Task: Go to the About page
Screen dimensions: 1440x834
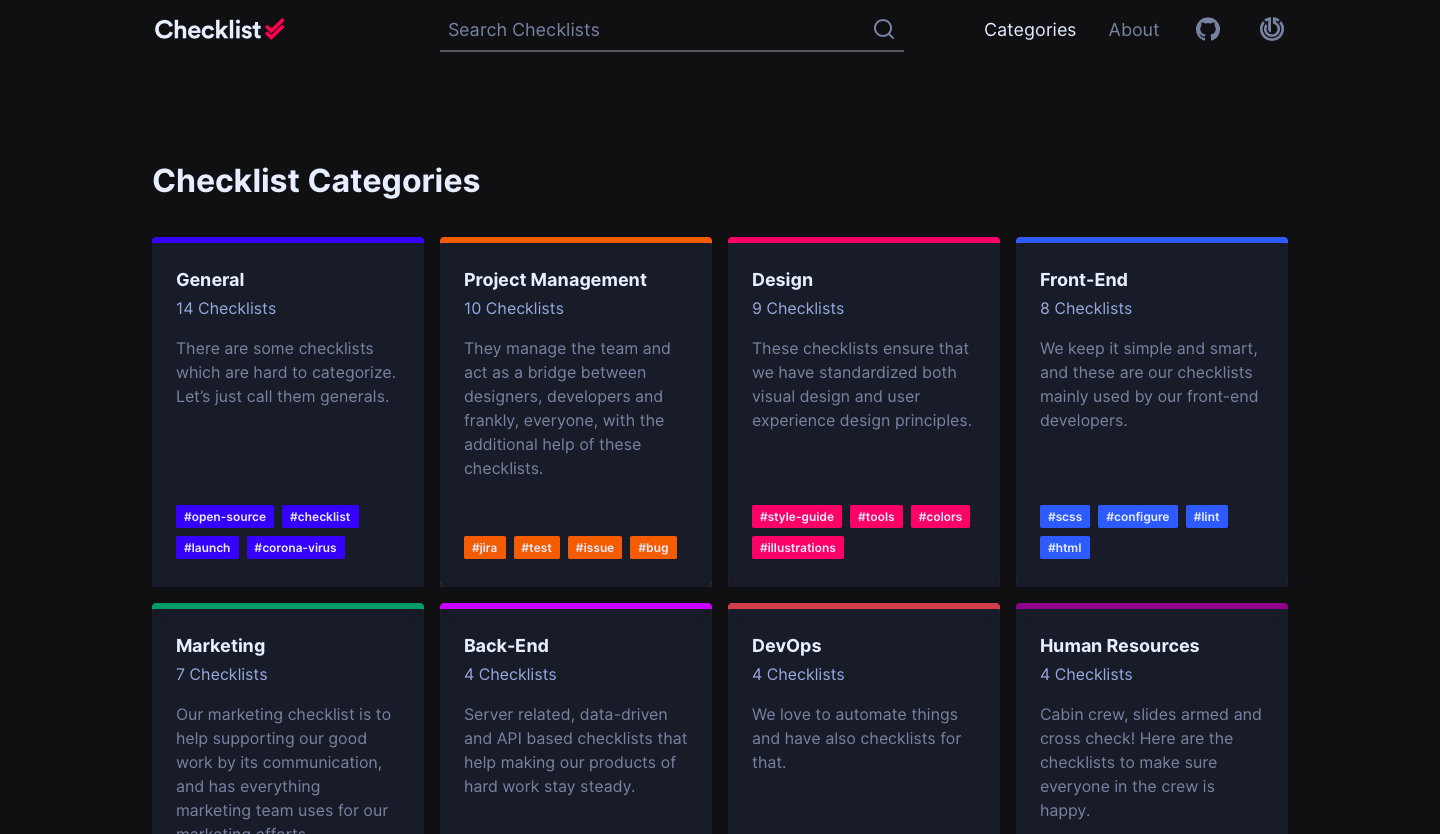Action: (1133, 30)
